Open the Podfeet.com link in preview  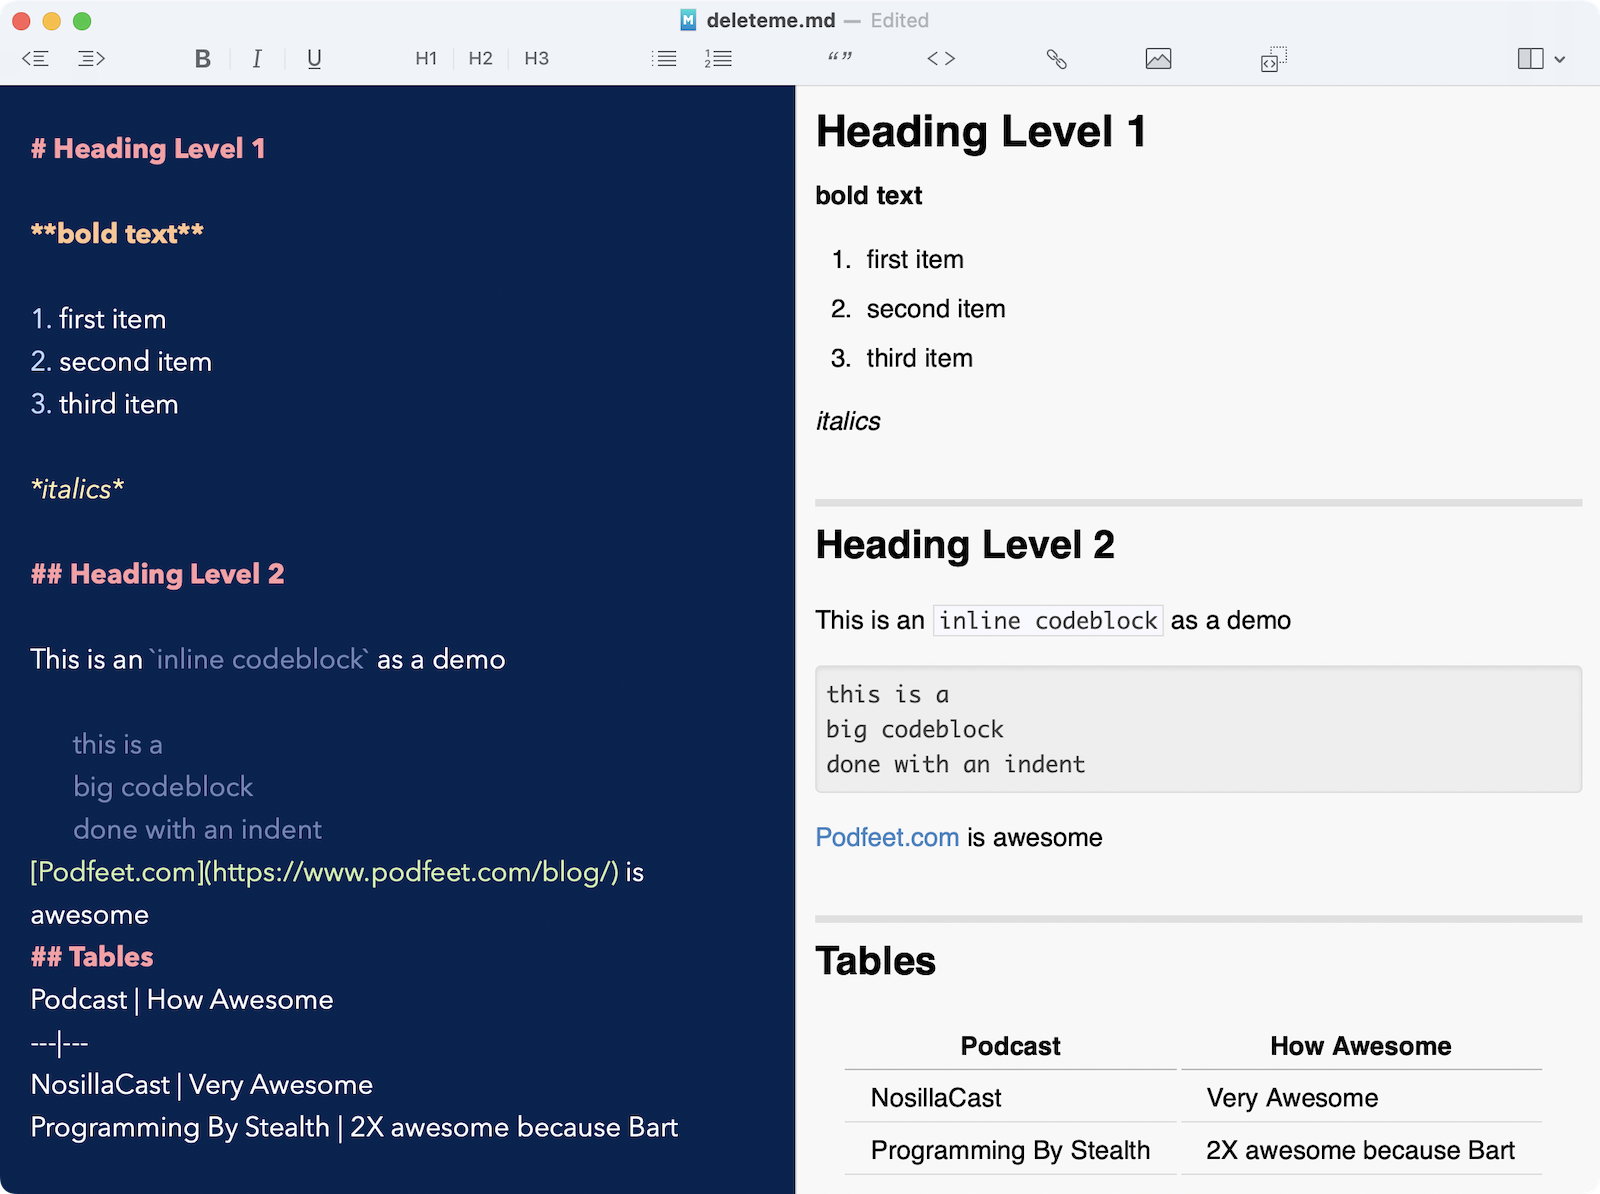[887, 838]
